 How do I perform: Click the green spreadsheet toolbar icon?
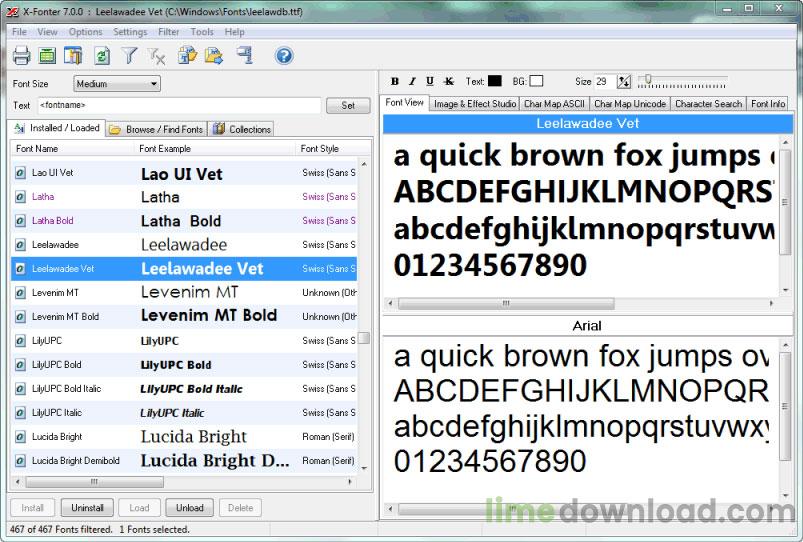(47, 56)
